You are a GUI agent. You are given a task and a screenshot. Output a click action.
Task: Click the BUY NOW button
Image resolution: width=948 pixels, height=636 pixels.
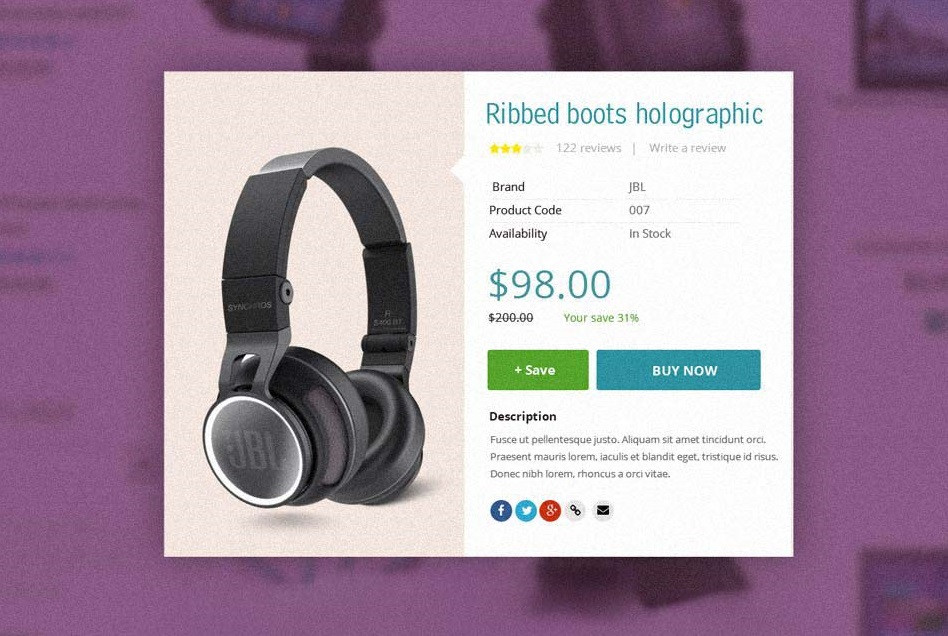678,370
